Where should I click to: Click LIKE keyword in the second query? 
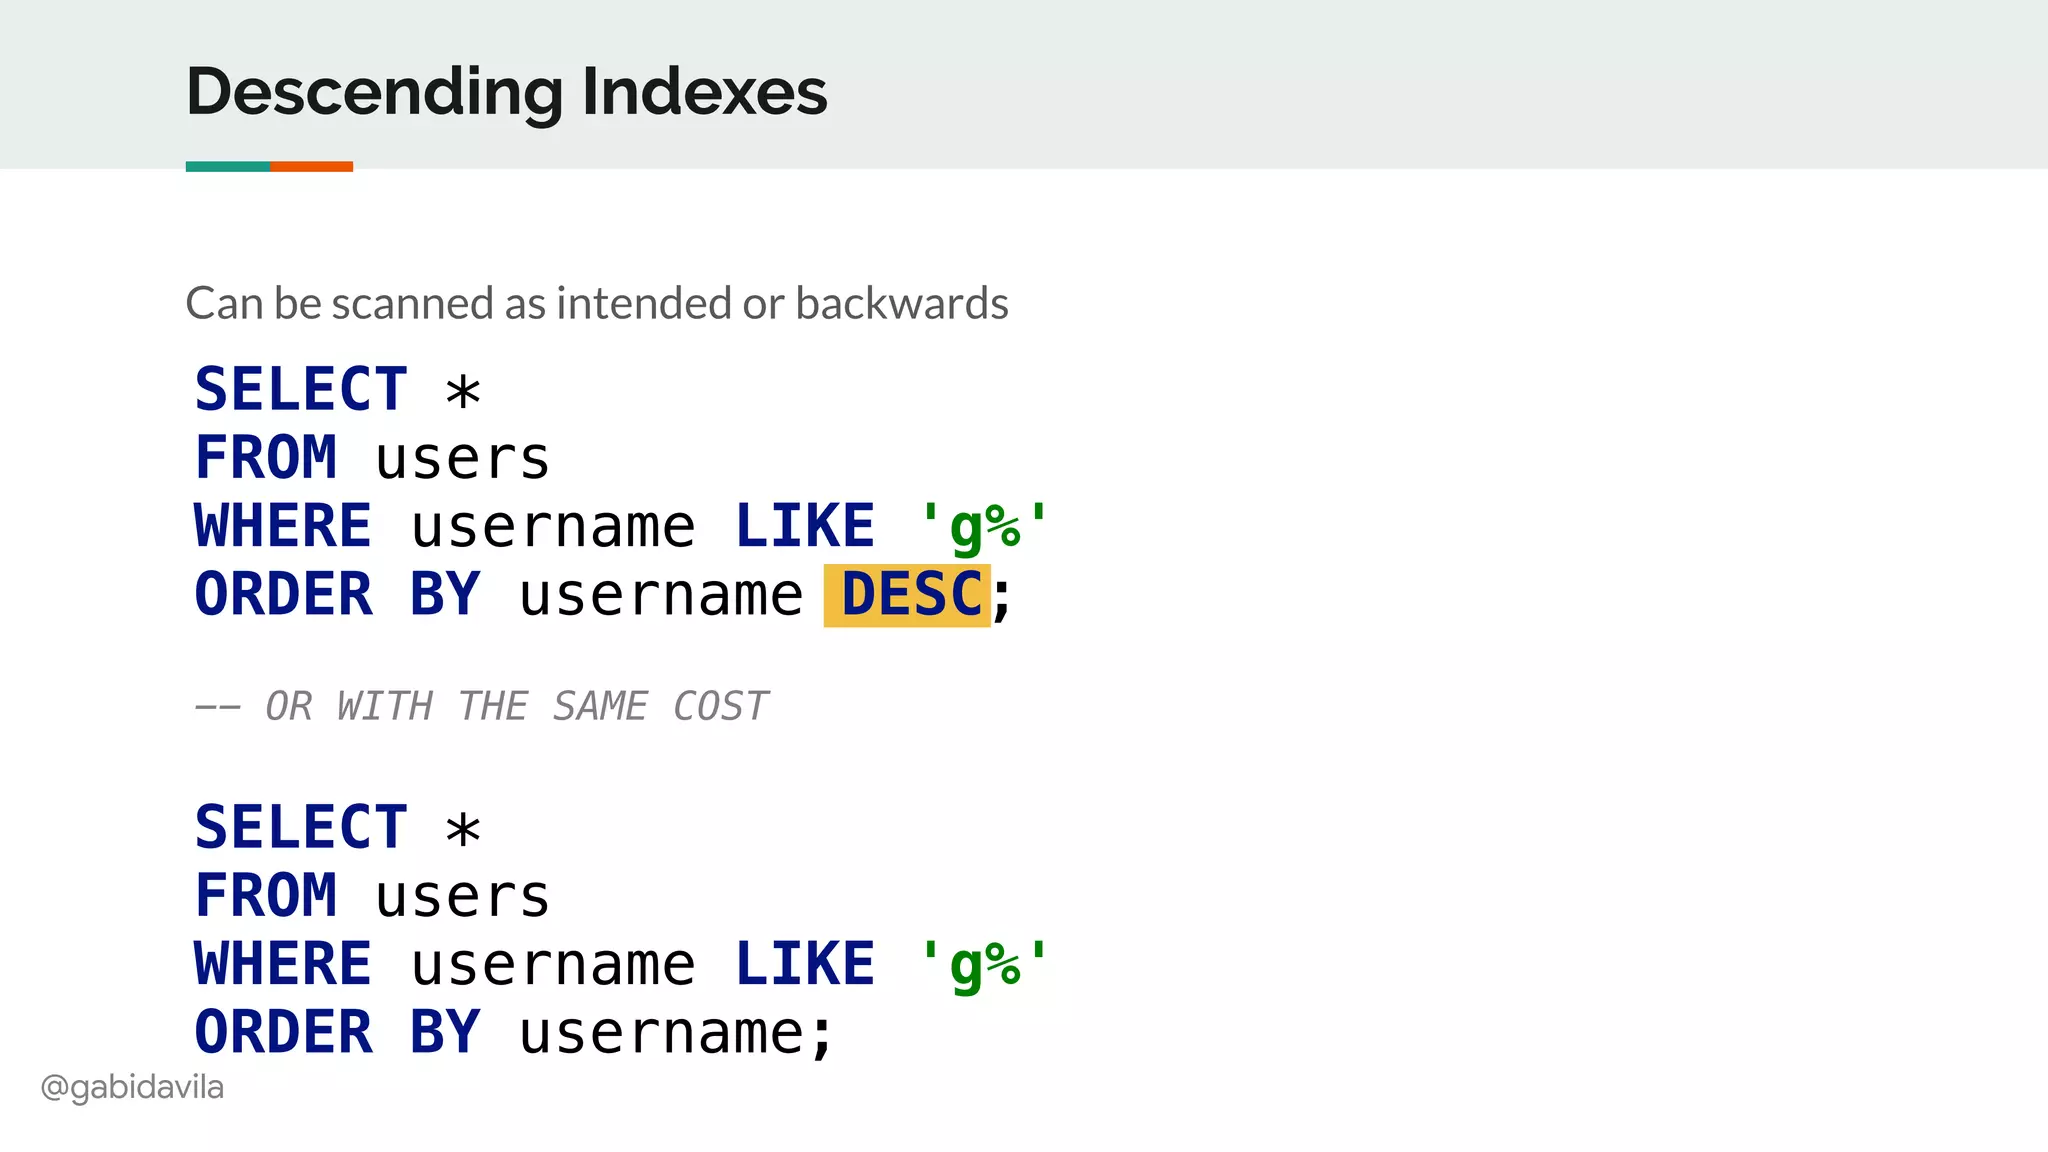coord(805,964)
